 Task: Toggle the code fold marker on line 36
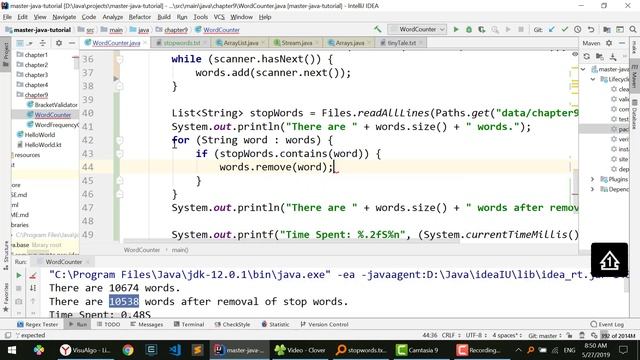point(119,59)
